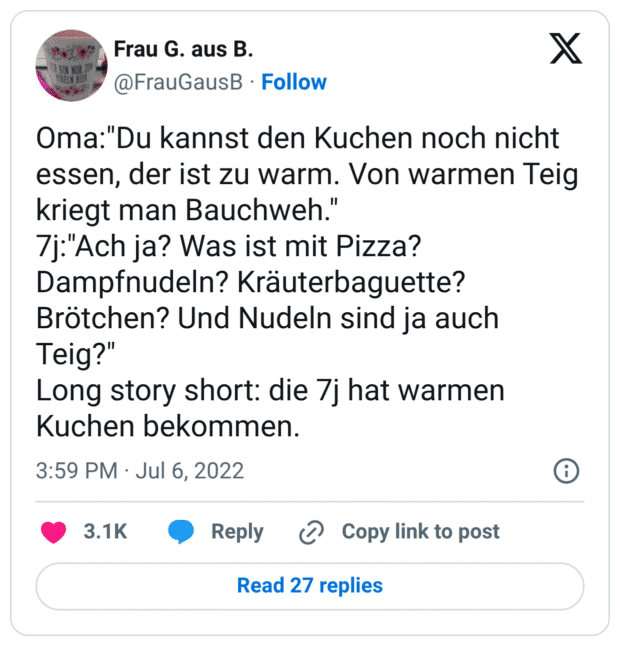The height and width of the screenshot is (646, 620).
Task: Like the post with the heart icon
Action: [53, 532]
